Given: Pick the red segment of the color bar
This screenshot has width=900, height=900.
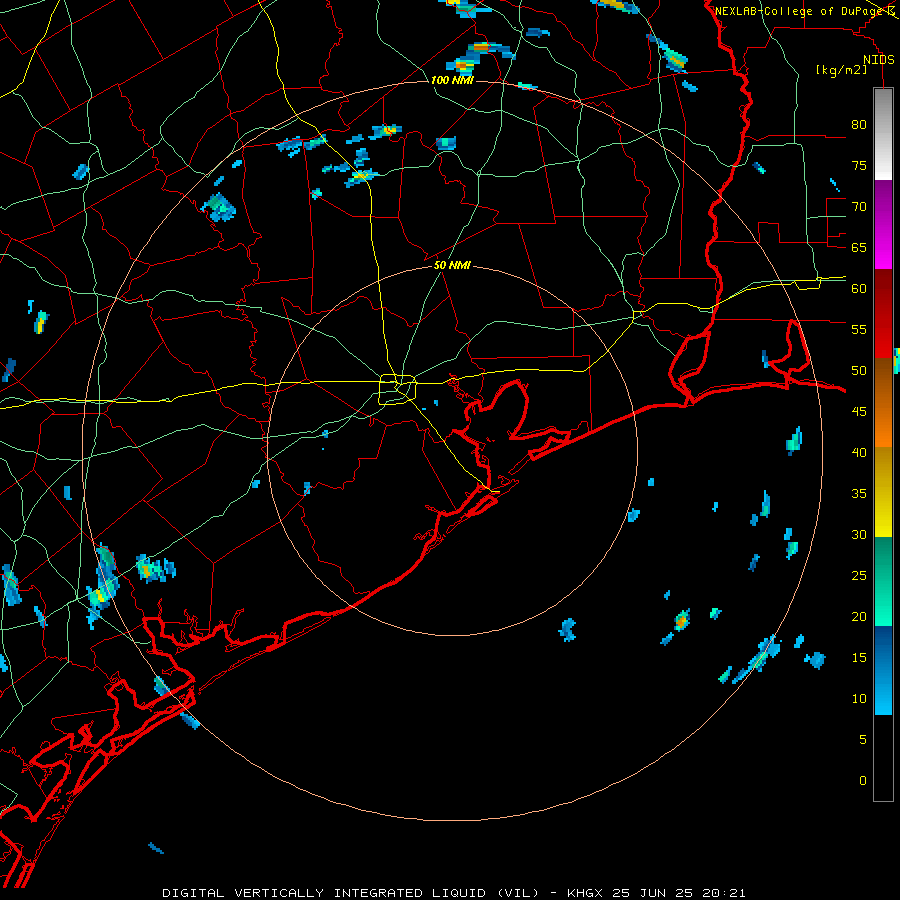Looking at the screenshot, I should (883, 313).
